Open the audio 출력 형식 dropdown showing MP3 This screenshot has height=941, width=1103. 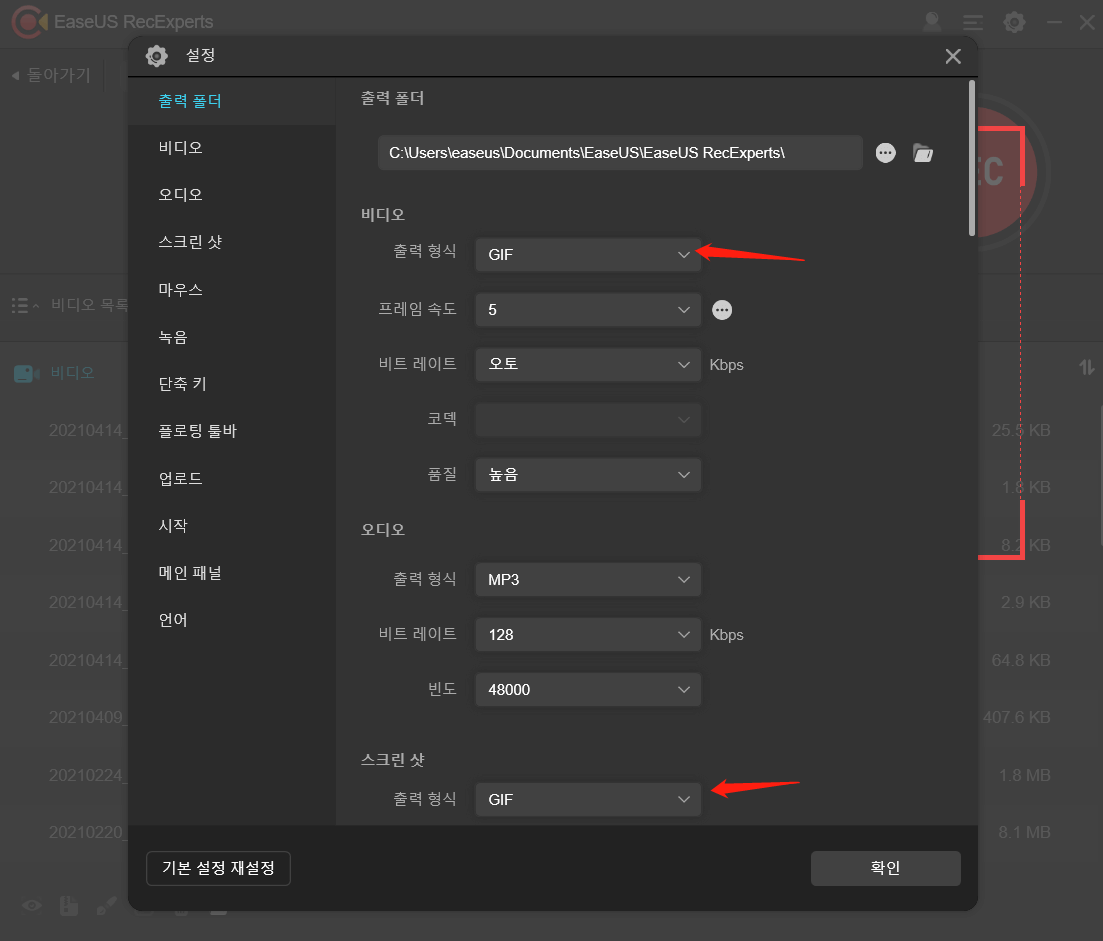coord(588,579)
